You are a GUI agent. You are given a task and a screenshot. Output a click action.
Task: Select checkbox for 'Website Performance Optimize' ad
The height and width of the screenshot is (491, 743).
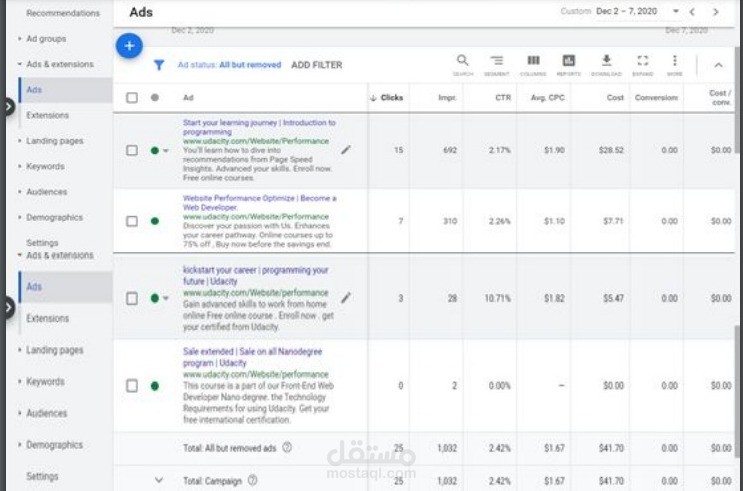(x=132, y=221)
